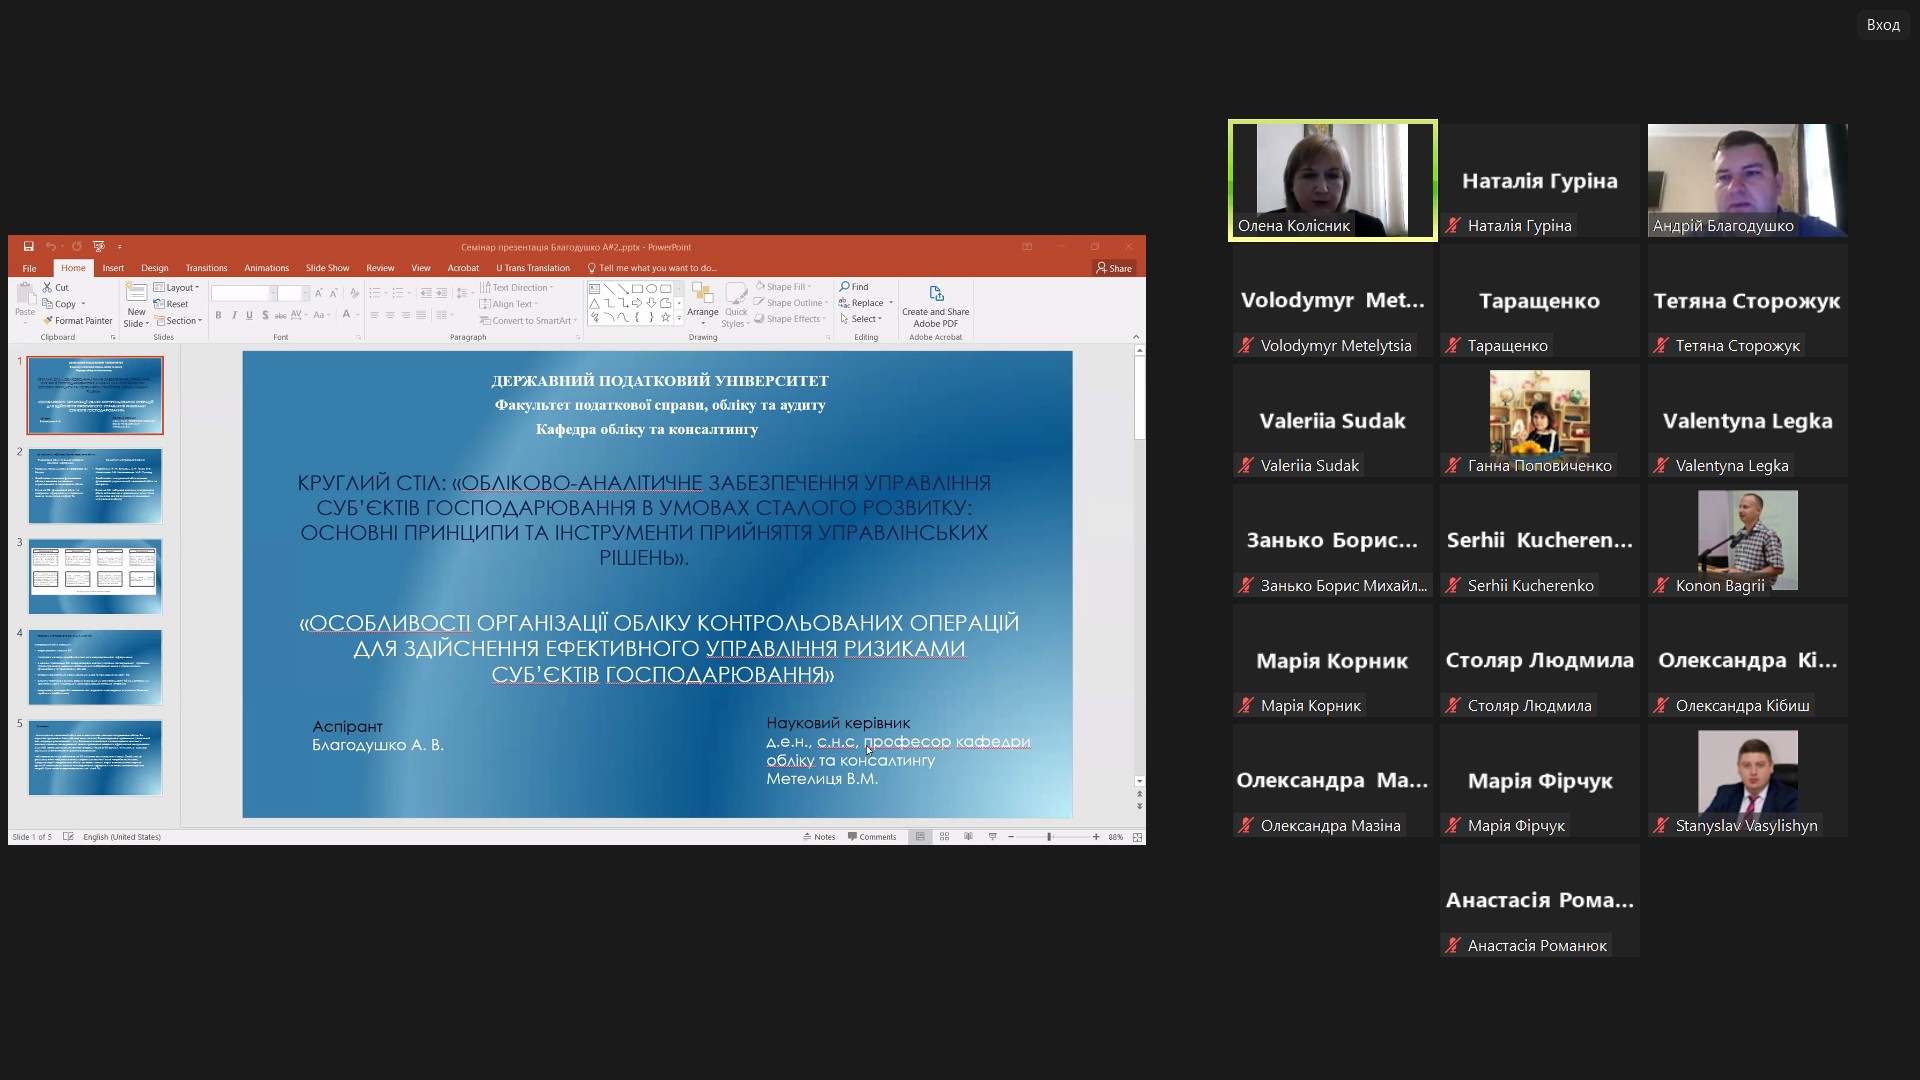Click the Fit slide to window icon
This screenshot has width=1920, height=1080.
(1137, 837)
